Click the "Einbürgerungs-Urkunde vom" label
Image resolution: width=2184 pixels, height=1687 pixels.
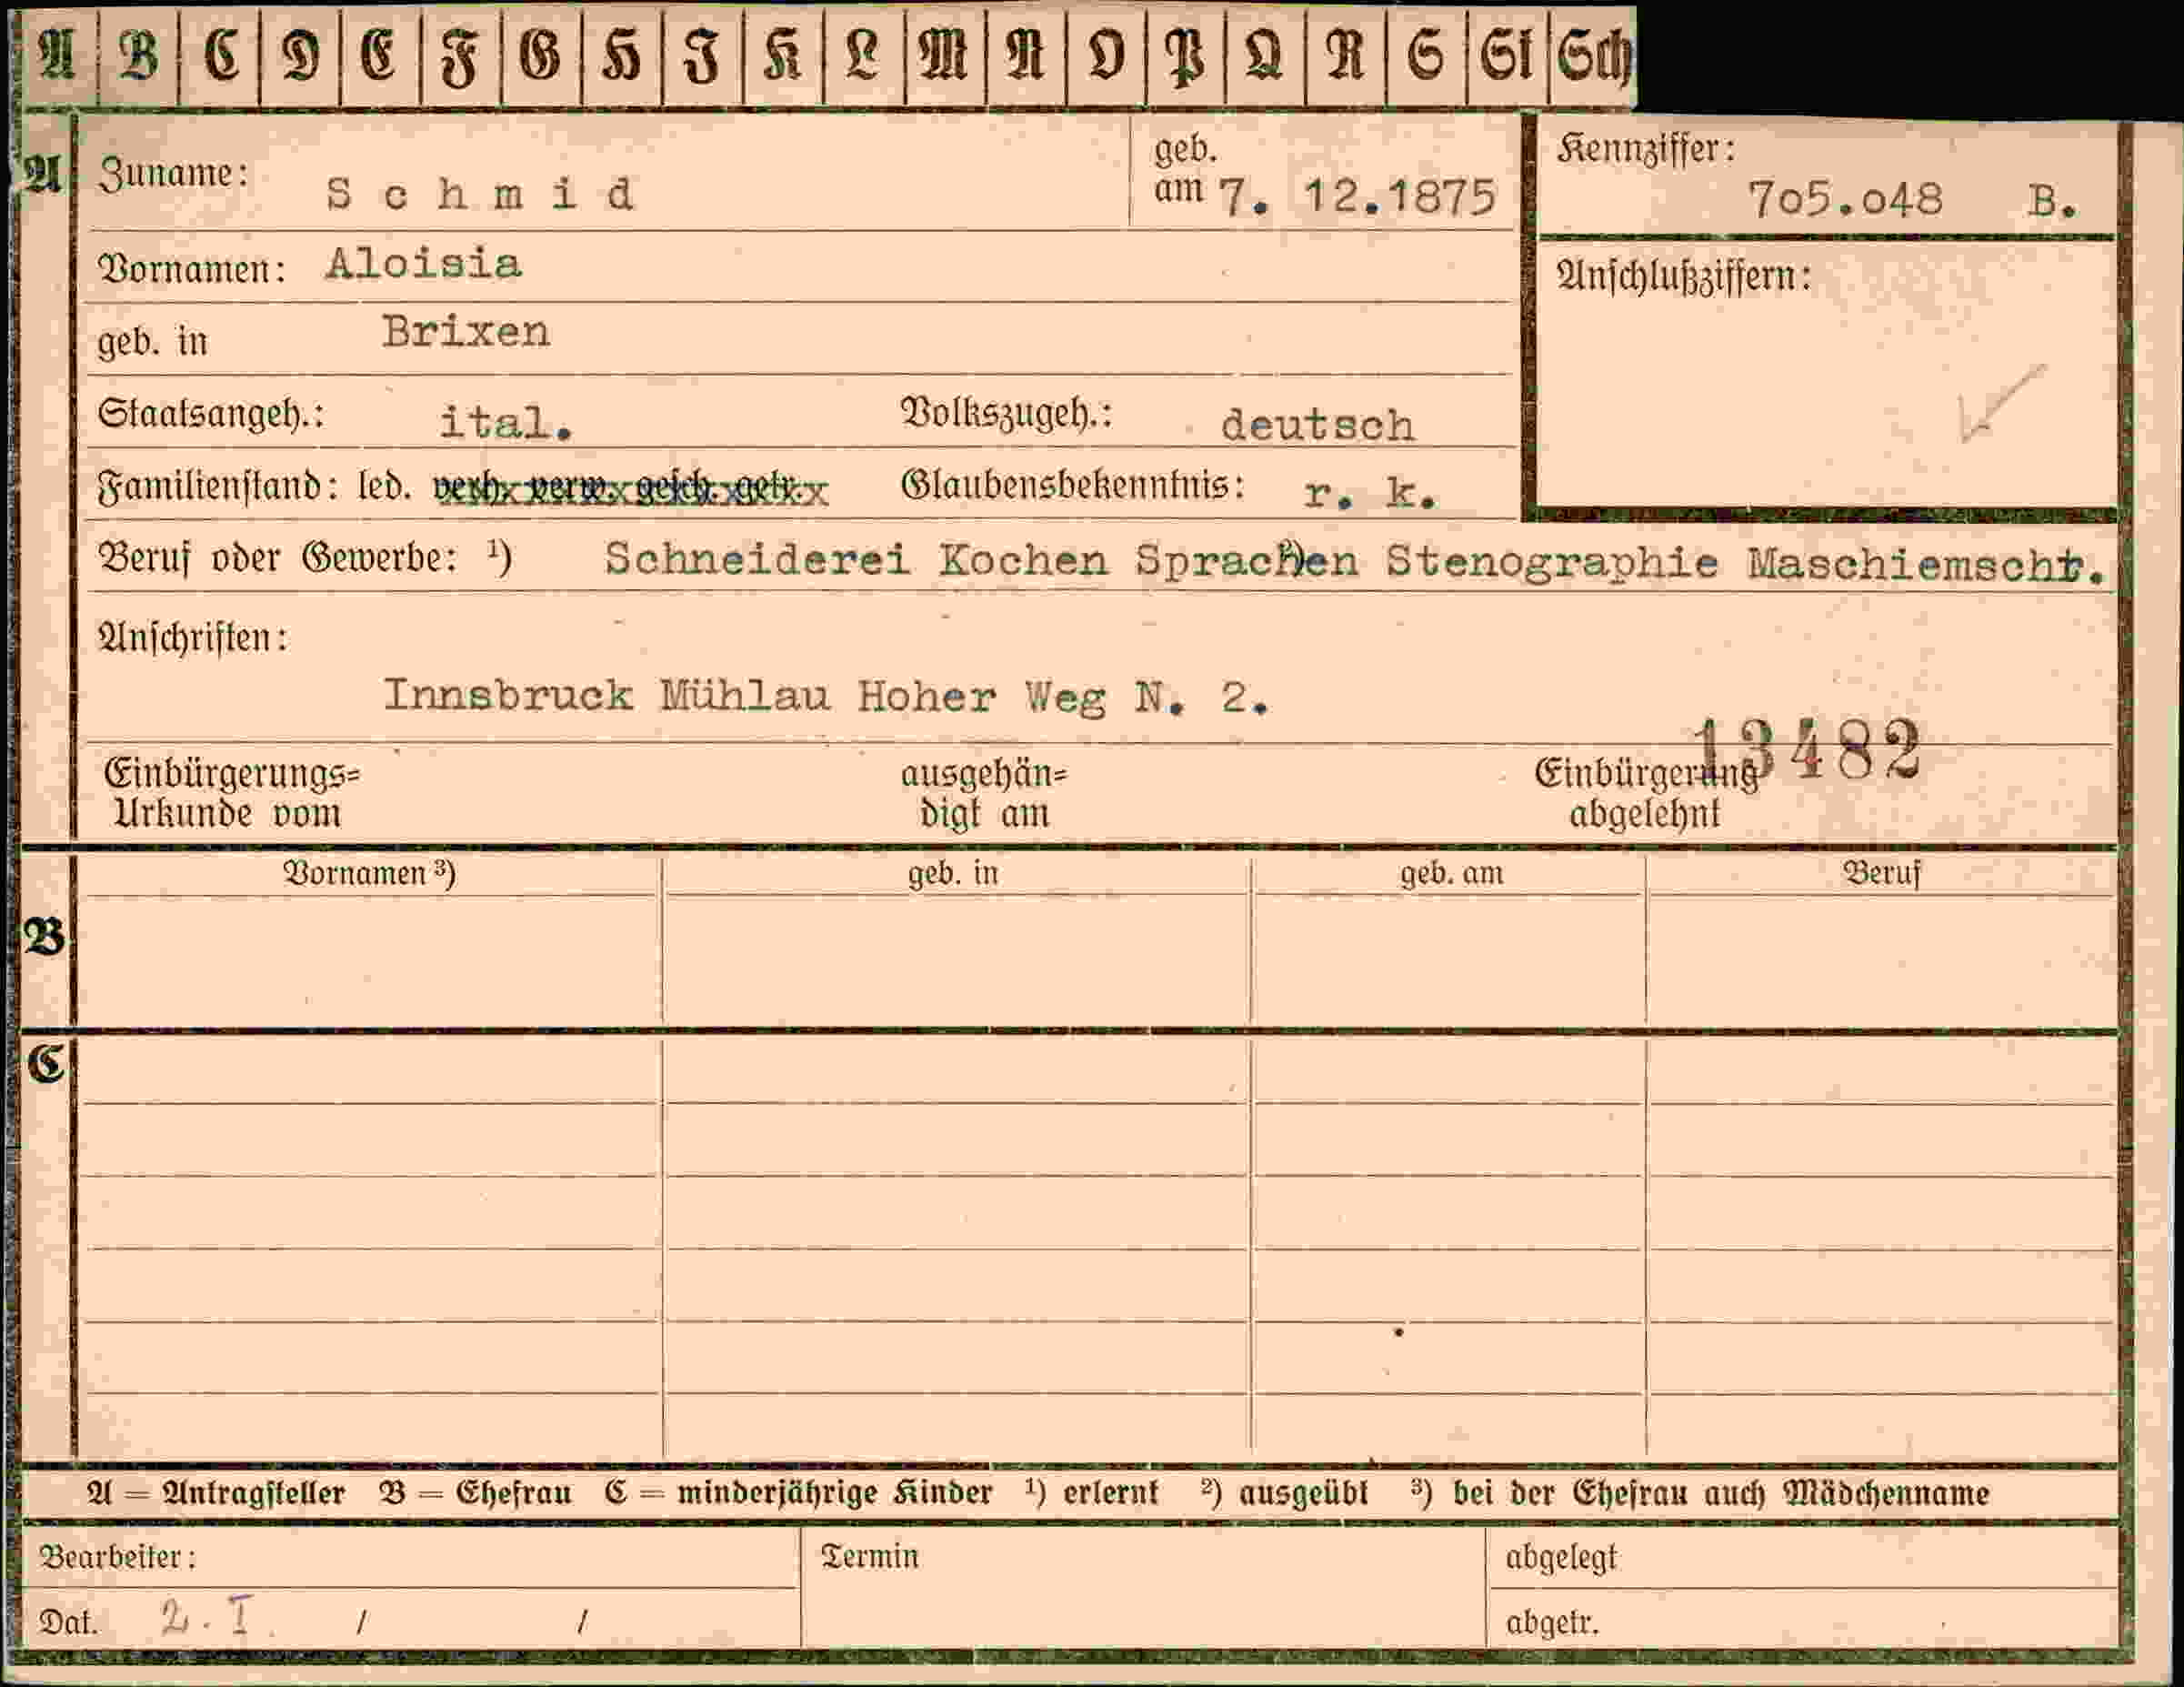[x=231, y=793]
